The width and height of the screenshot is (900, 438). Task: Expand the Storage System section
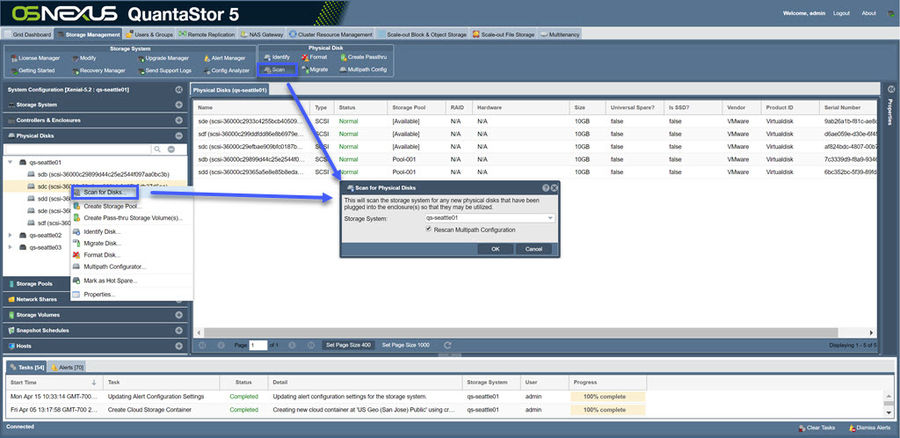click(179, 105)
